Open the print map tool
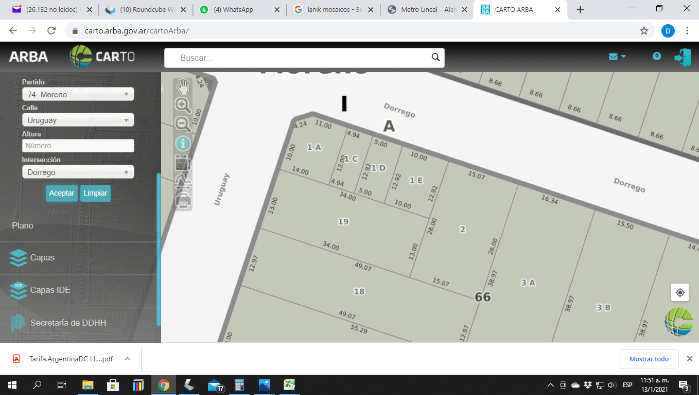Image resolution: width=699 pixels, height=395 pixels. [183, 201]
